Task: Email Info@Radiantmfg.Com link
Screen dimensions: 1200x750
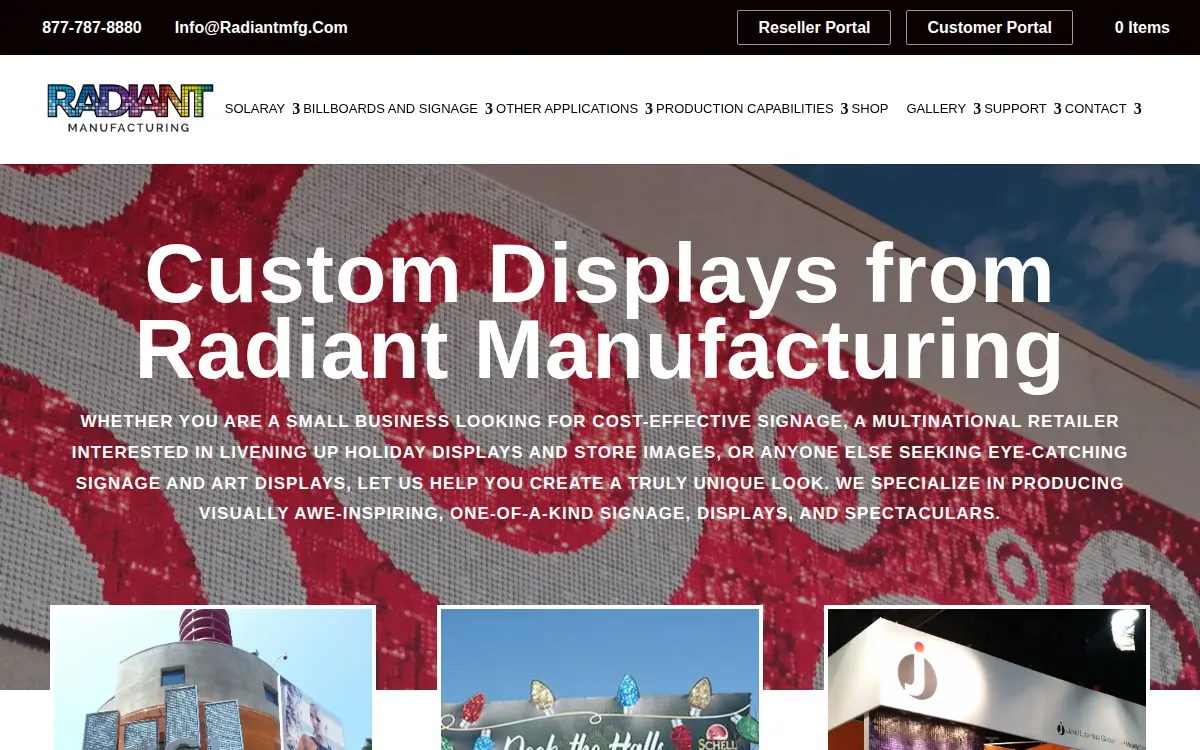Action: pos(261,28)
